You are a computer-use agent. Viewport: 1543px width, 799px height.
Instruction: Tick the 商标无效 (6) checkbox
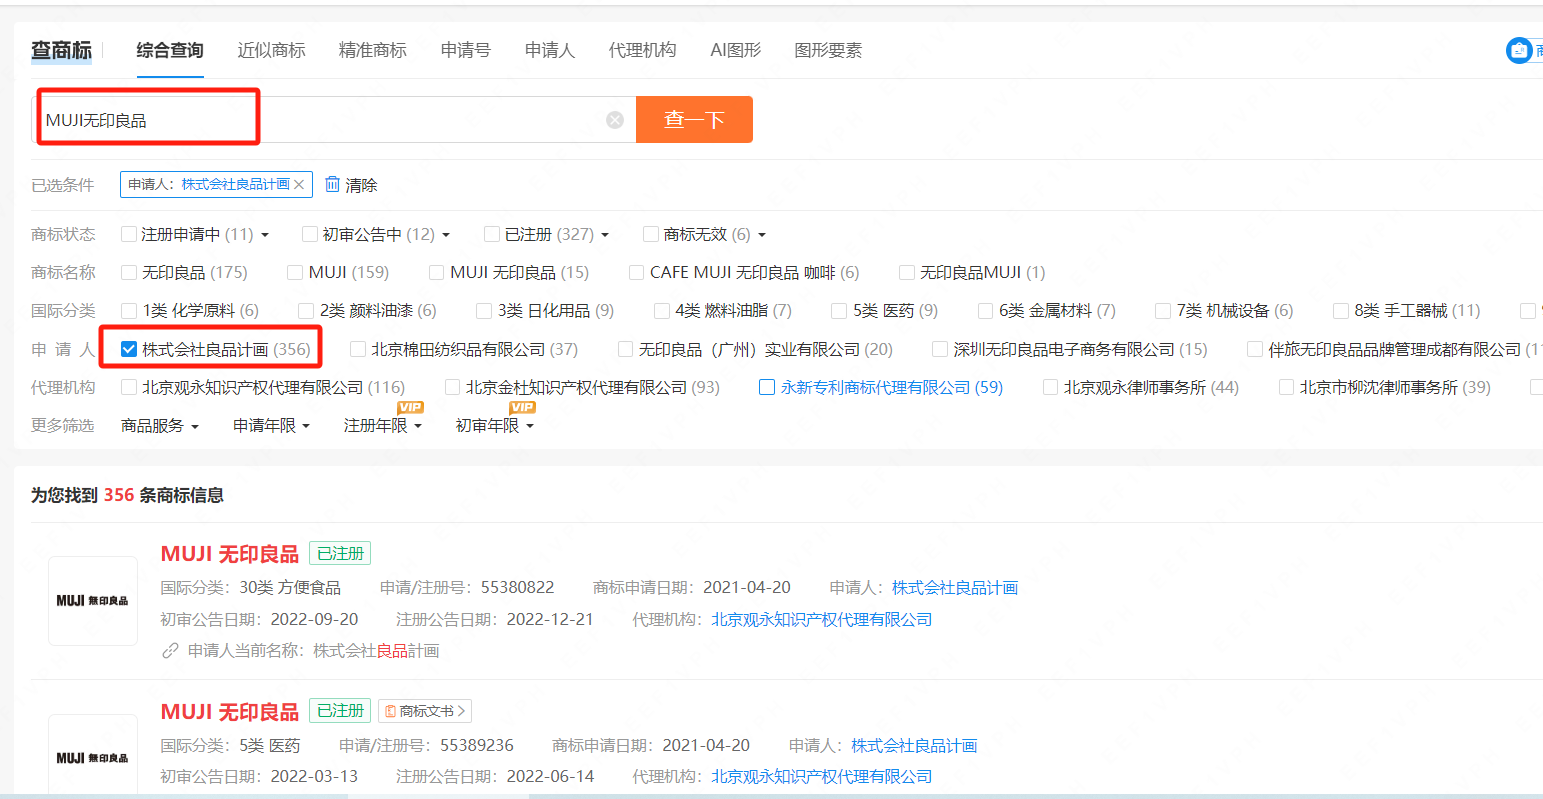pos(650,234)
